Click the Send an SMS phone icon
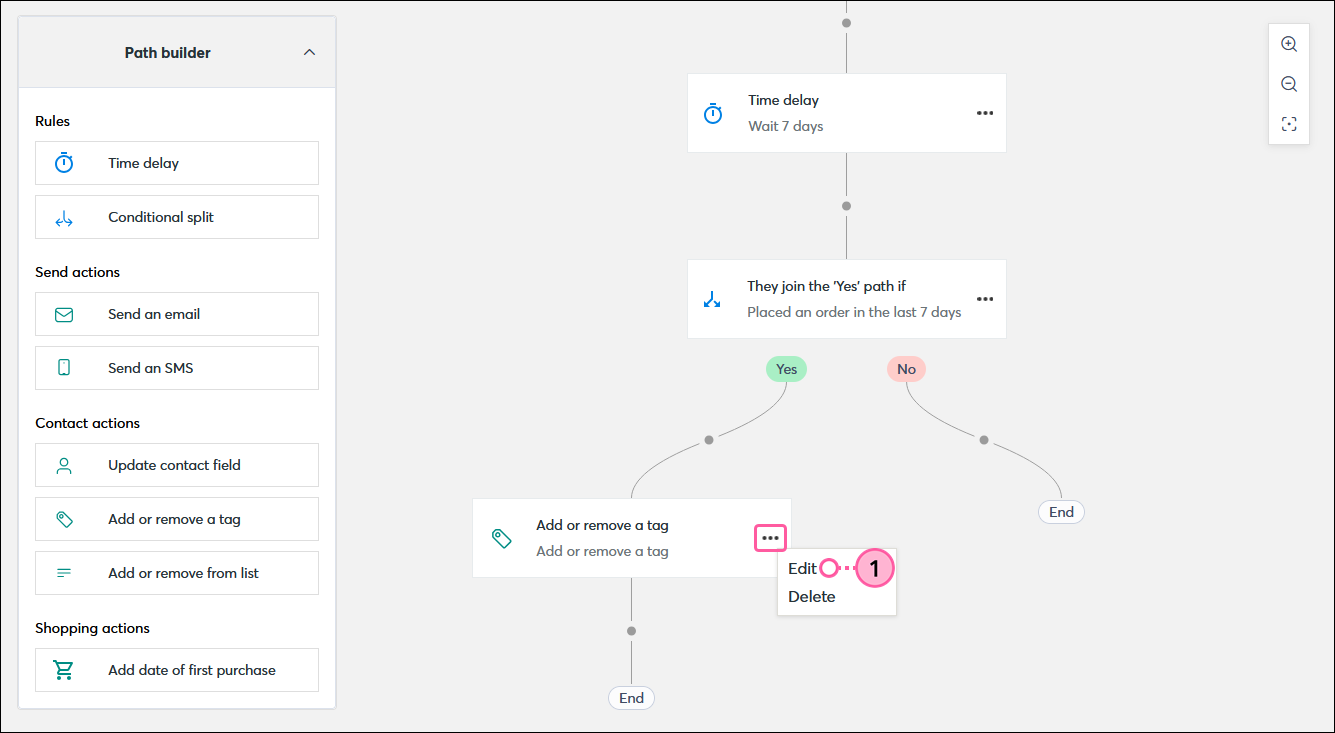1335x733 pixels. pyautogui.click(x=65, y=367)
